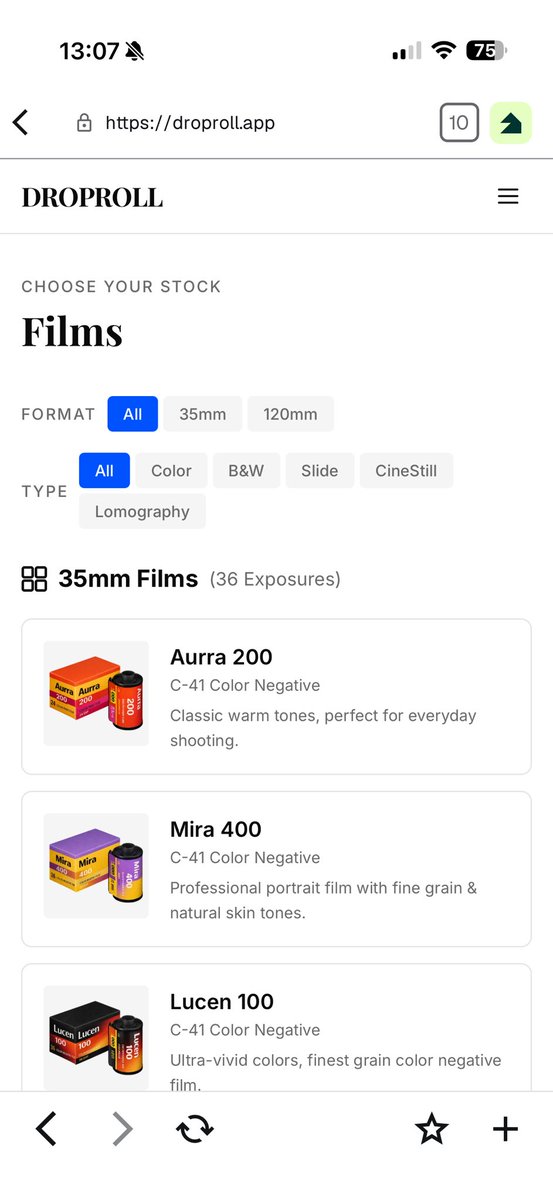Go back using bottom toolbar arrow
The width and height of the screenshot is (553, 1200).
(x=46, y=1129)
